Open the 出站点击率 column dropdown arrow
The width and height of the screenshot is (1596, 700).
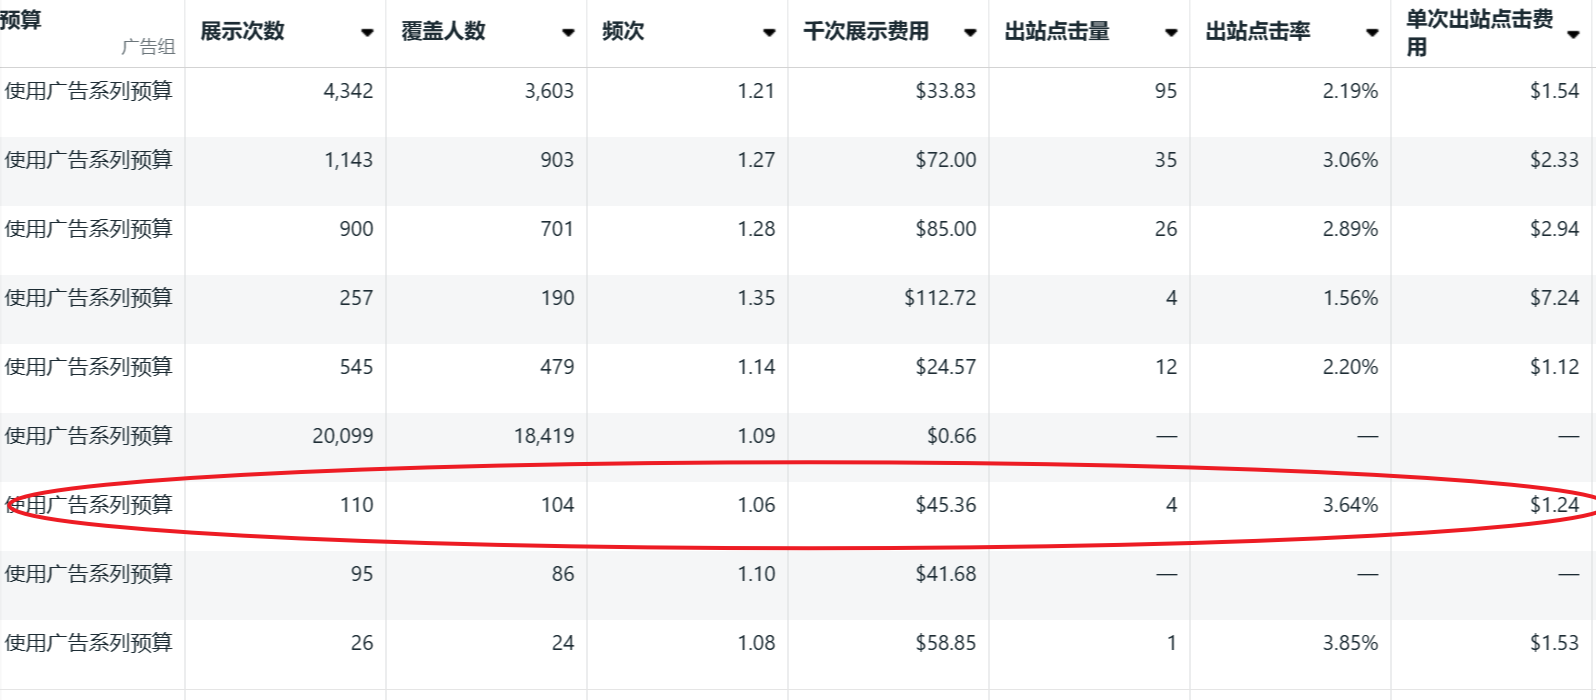pyautogui.click(x=1372, y=33)
